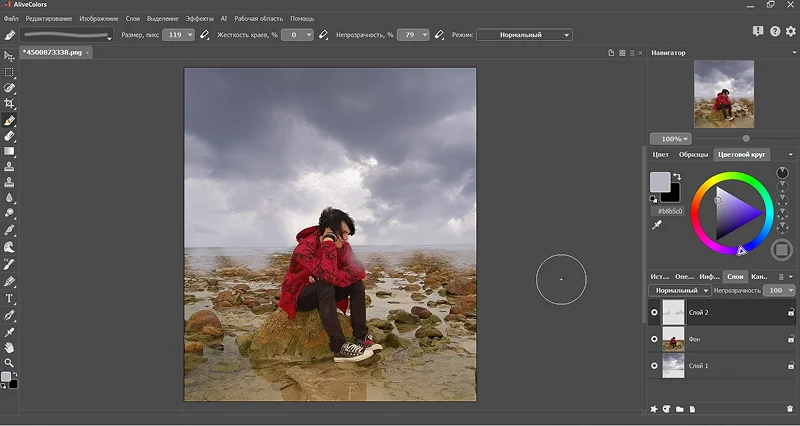The height and width of the screenshot is (426, 800).
Task: Switch to the Ист... history tab
Action: (x=659, y=277)
